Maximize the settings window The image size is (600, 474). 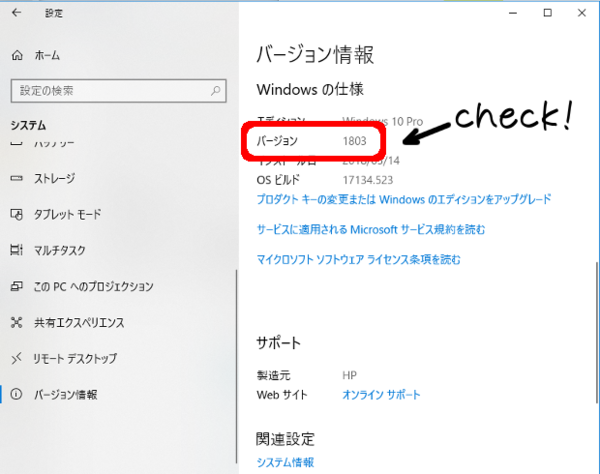(548, 13)
